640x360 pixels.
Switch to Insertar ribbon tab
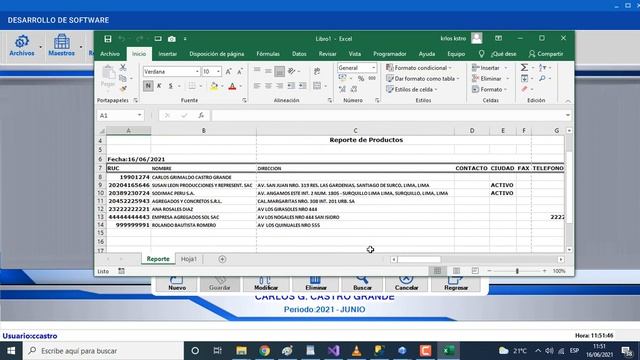point(168,54)
